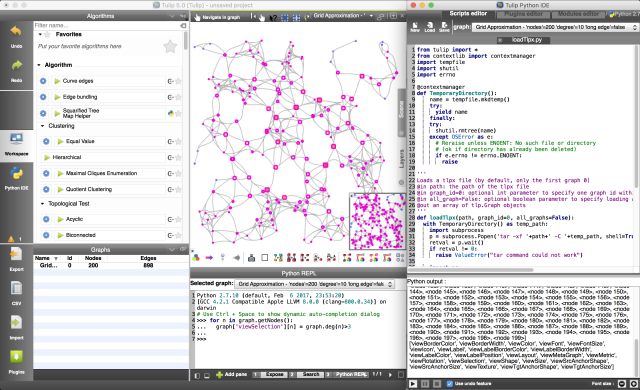Toggle favorite star for Acyclic
This screenshot has width=640, height=390.
tap(178, 219)
